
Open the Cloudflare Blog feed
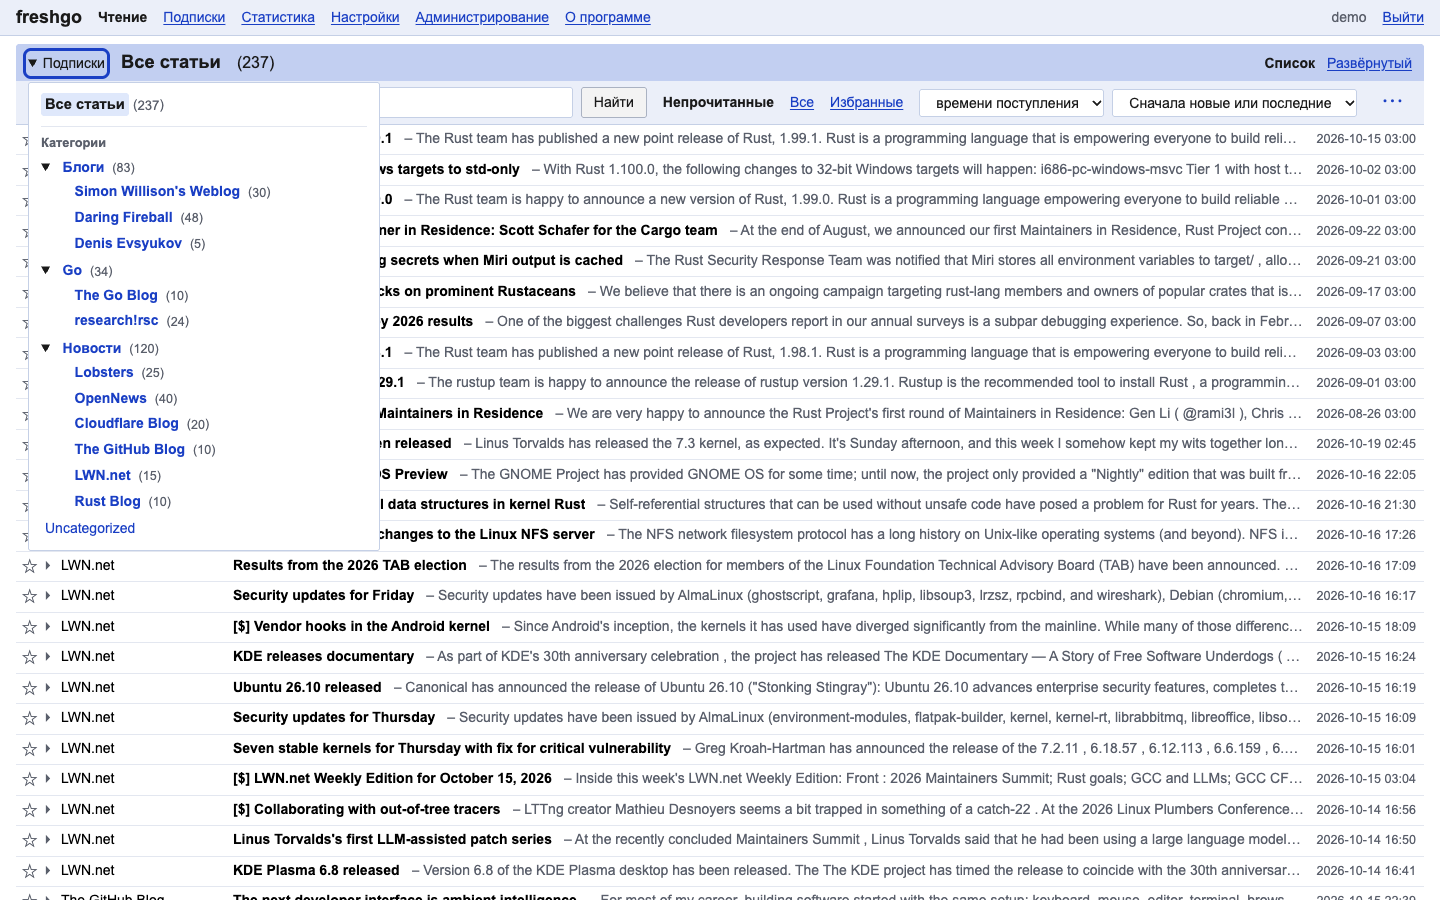coord(127,423)
